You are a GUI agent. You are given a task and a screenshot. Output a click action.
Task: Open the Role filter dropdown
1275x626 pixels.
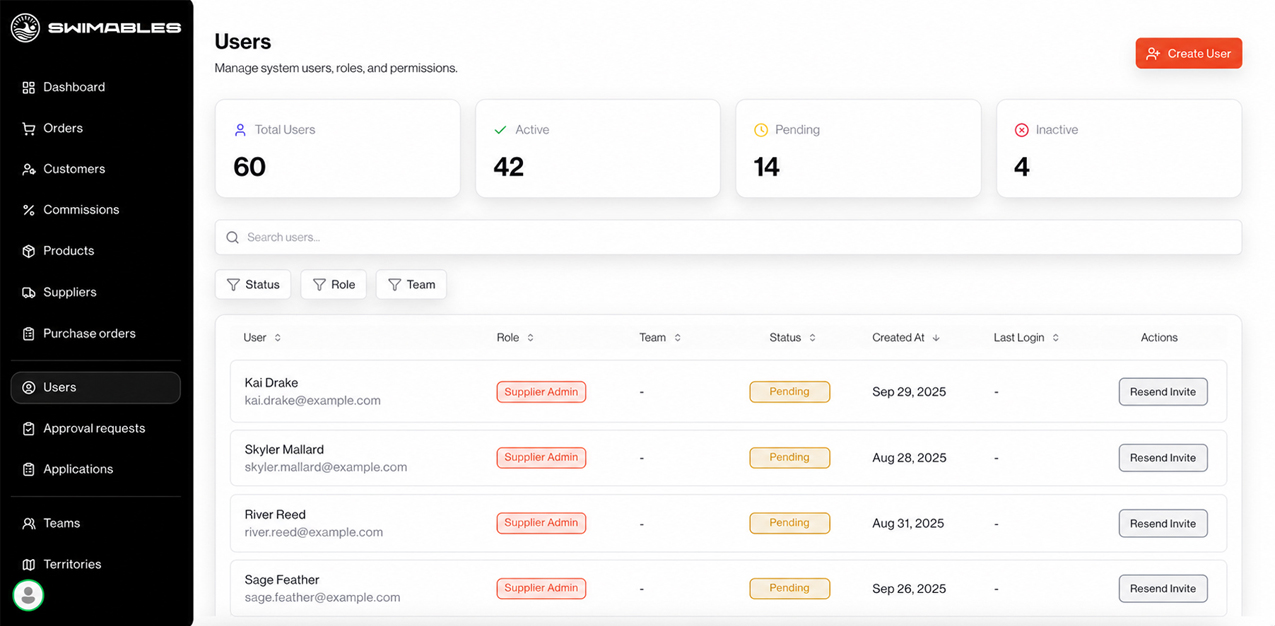[x=334, y=285]
